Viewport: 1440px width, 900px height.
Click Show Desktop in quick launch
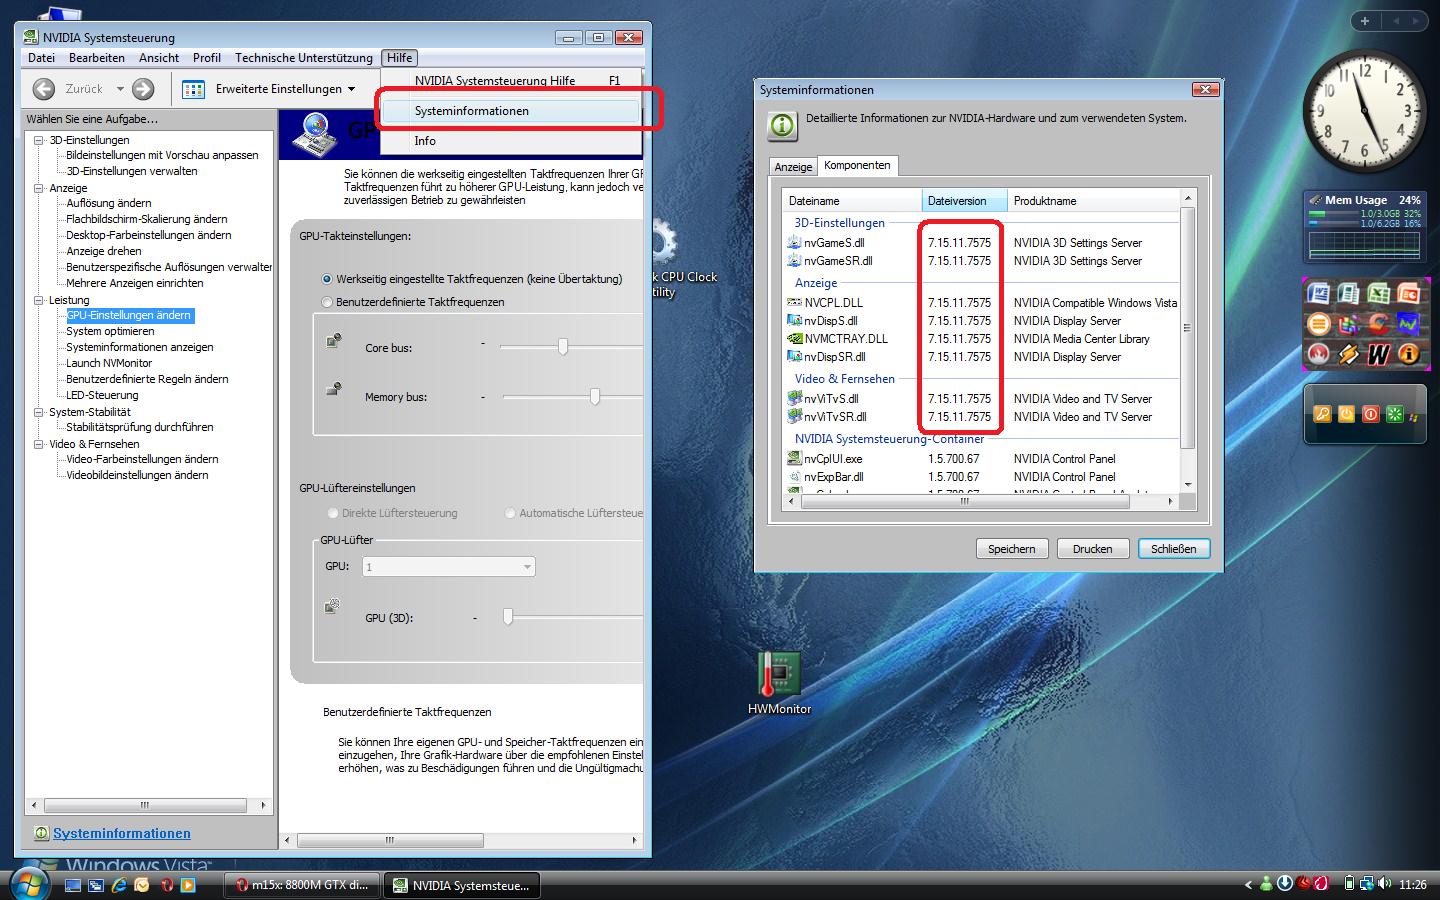click(x=73, y=885)
